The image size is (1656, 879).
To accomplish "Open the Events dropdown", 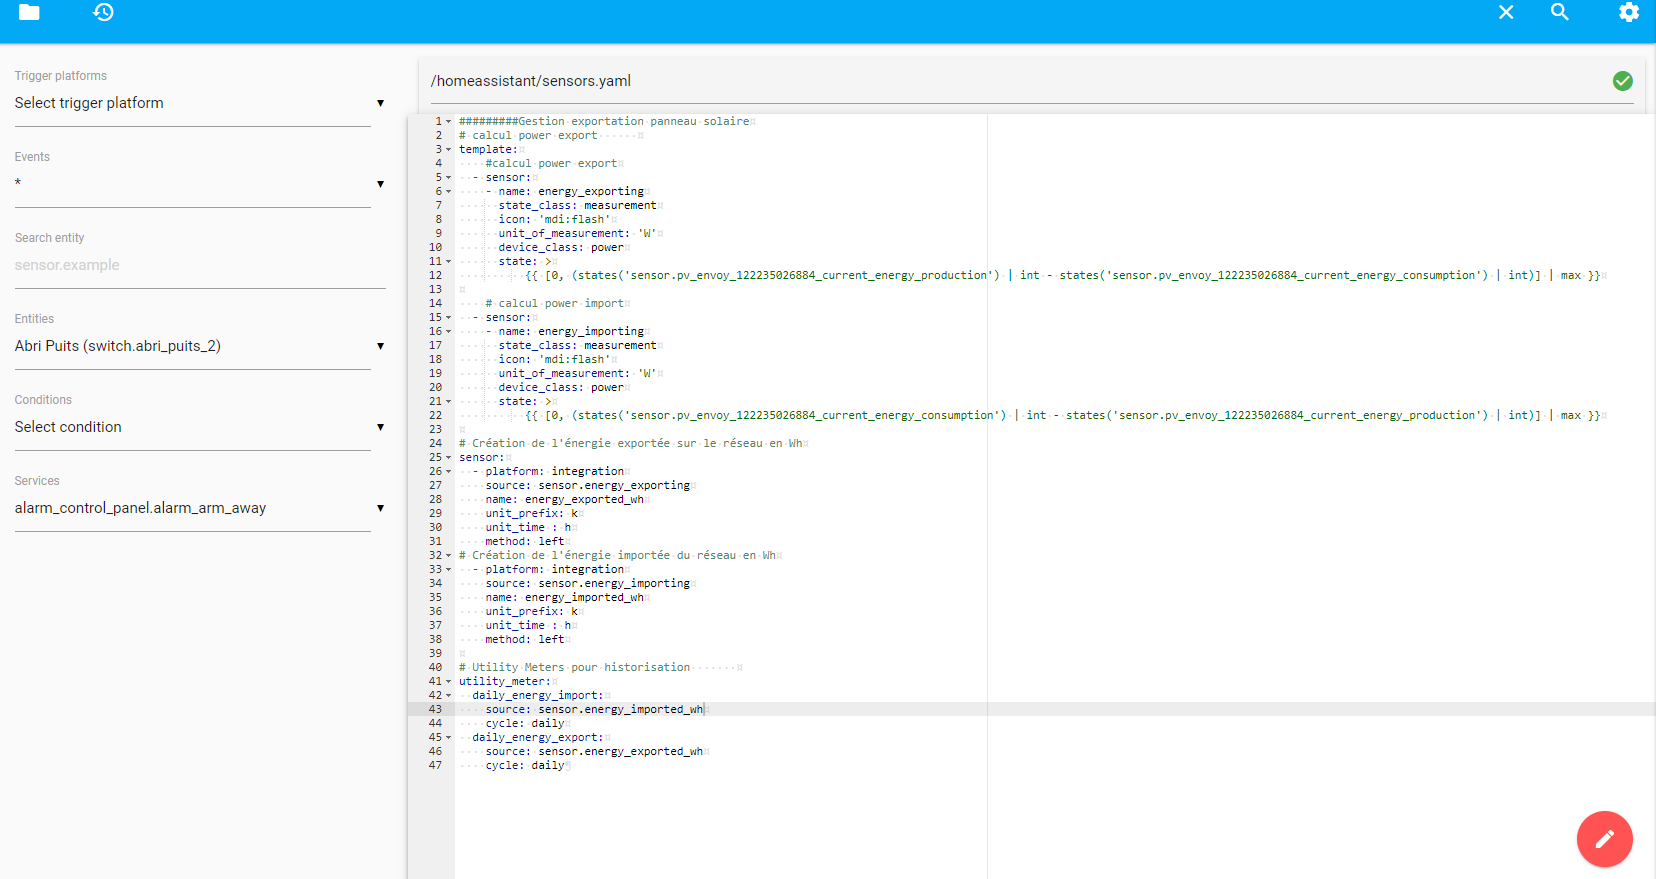I will point(200,184).
